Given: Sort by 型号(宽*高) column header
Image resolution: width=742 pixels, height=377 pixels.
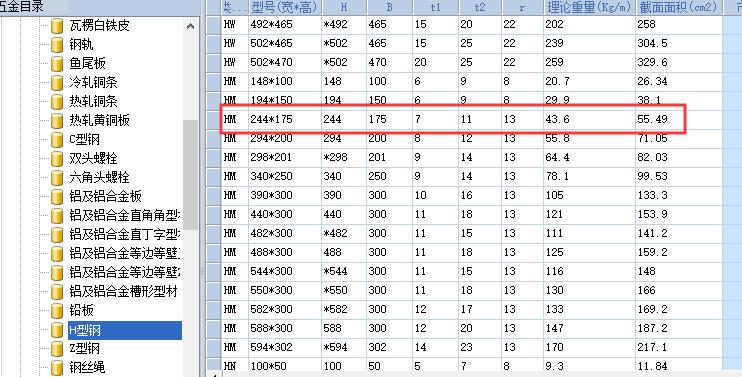Looking at the screenshot, I should pos(285,7).
